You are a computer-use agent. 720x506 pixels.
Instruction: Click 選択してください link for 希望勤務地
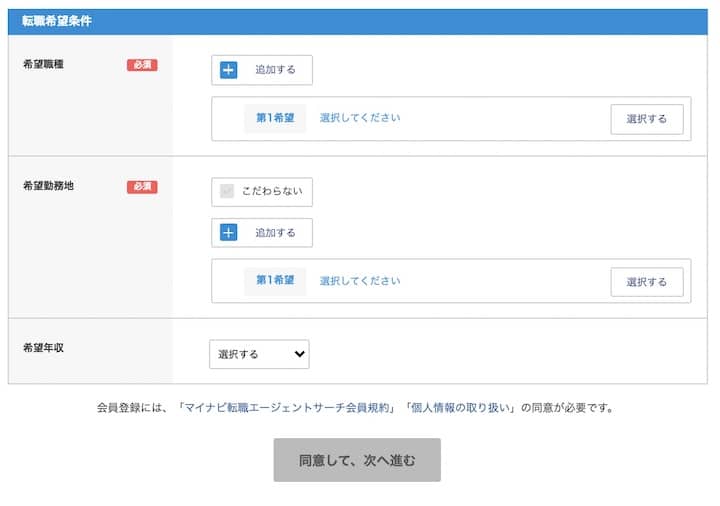[x=360, y=281]
